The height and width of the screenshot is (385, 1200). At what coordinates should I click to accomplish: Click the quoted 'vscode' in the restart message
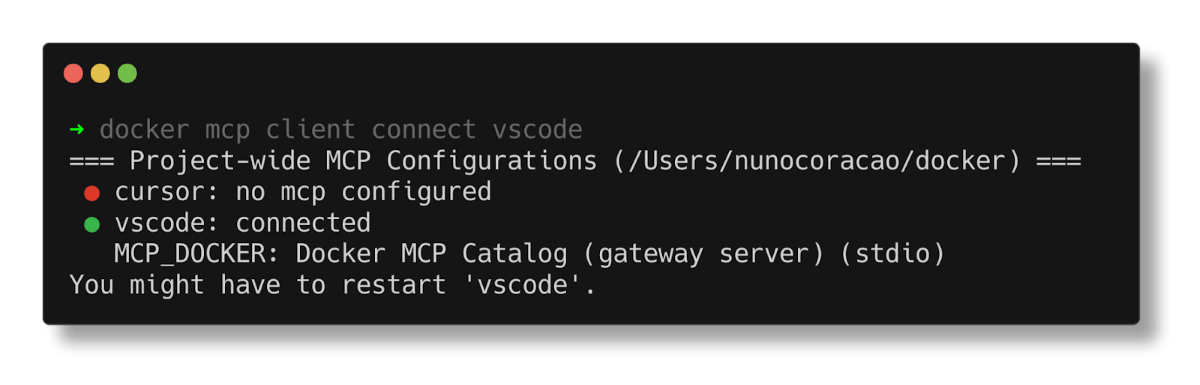click(529, 285)
